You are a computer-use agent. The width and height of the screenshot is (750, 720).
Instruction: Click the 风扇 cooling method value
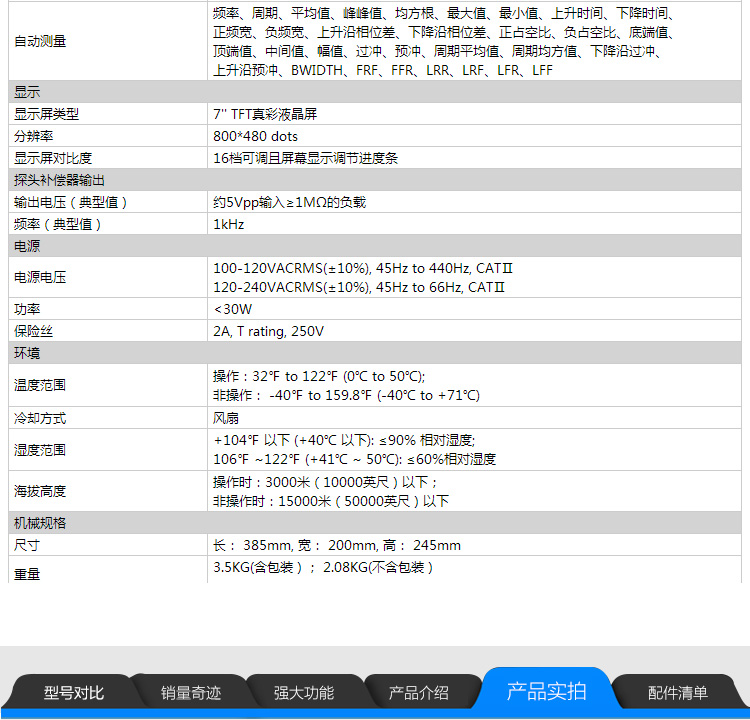(226, 418)
